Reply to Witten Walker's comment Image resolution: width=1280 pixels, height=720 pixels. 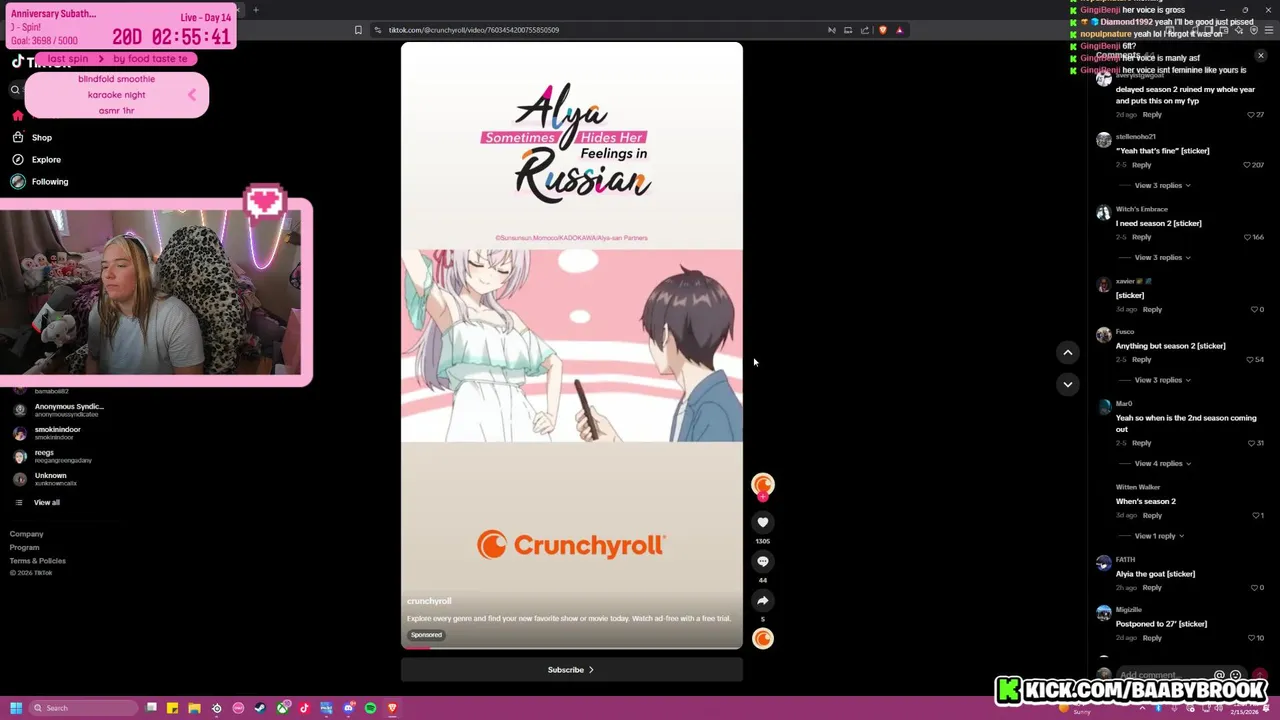(1152, 515)
